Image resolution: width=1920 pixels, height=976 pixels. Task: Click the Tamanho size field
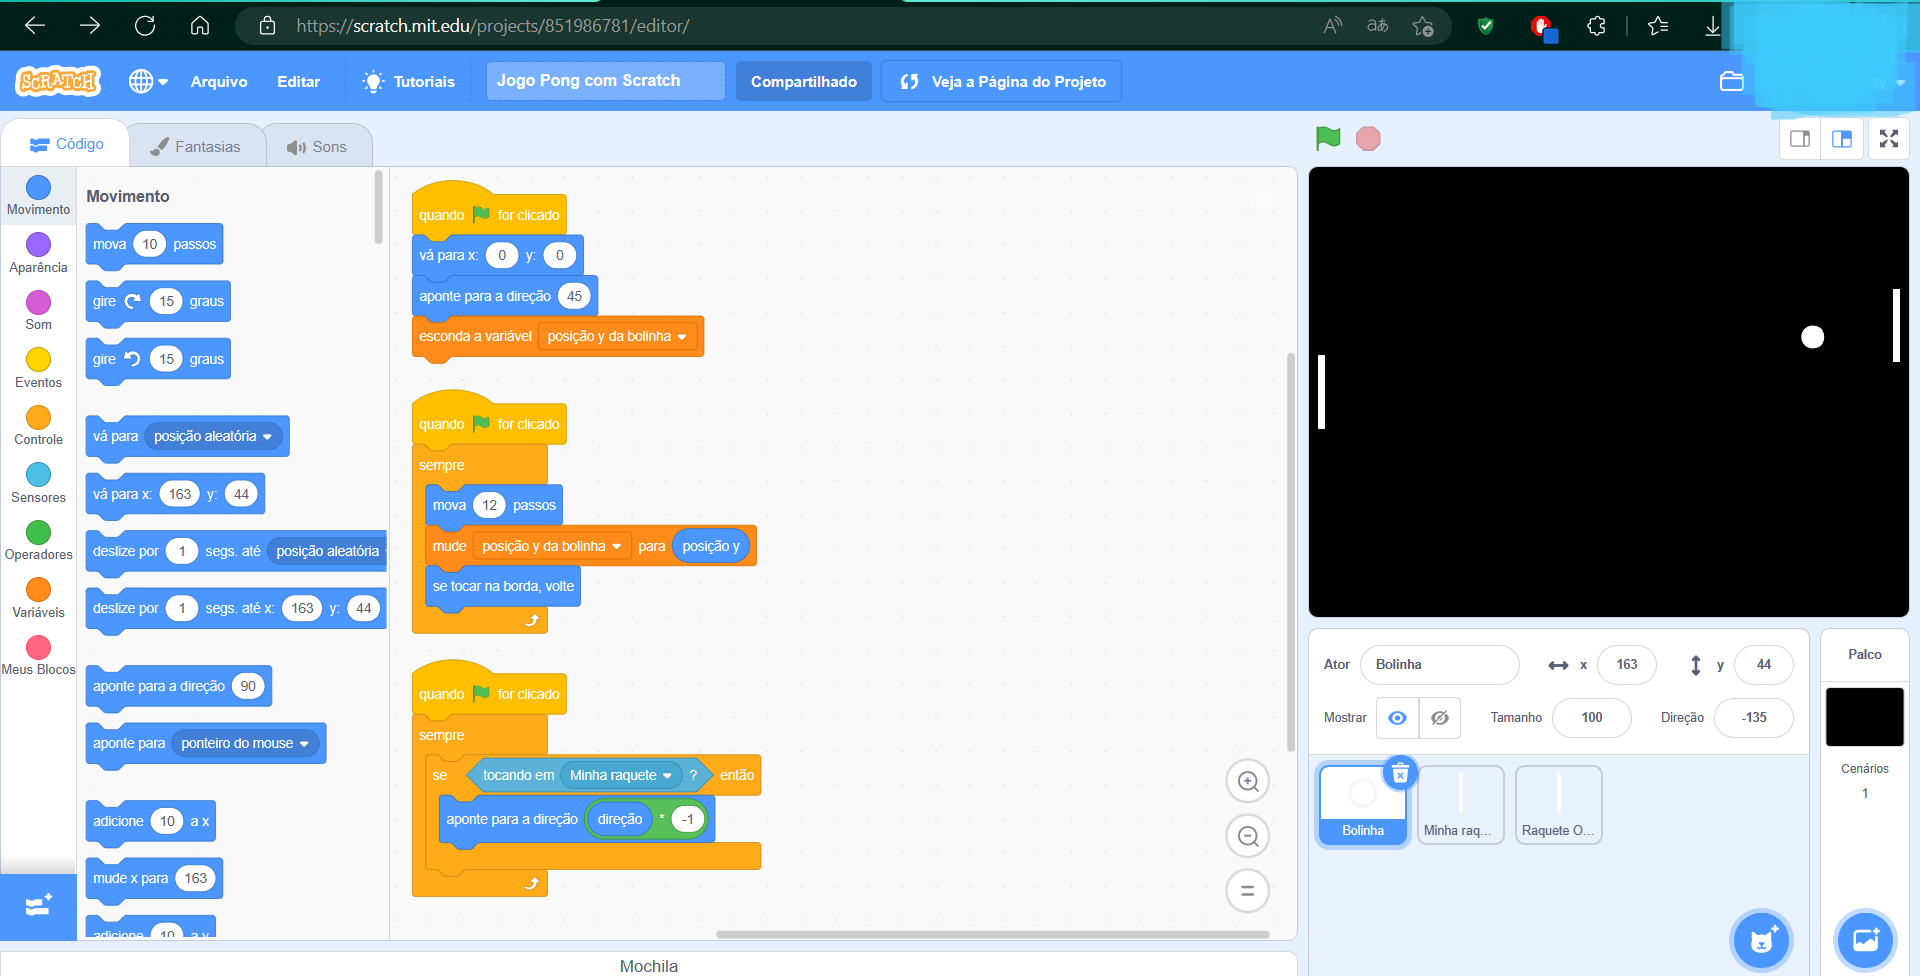point(1592,718)
